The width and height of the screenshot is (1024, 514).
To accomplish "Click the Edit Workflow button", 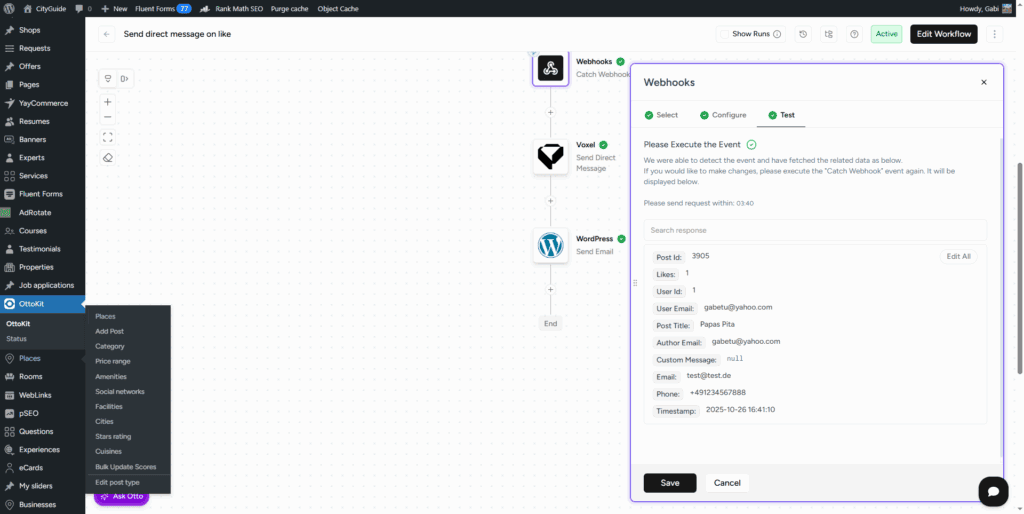I will point(943,34).
